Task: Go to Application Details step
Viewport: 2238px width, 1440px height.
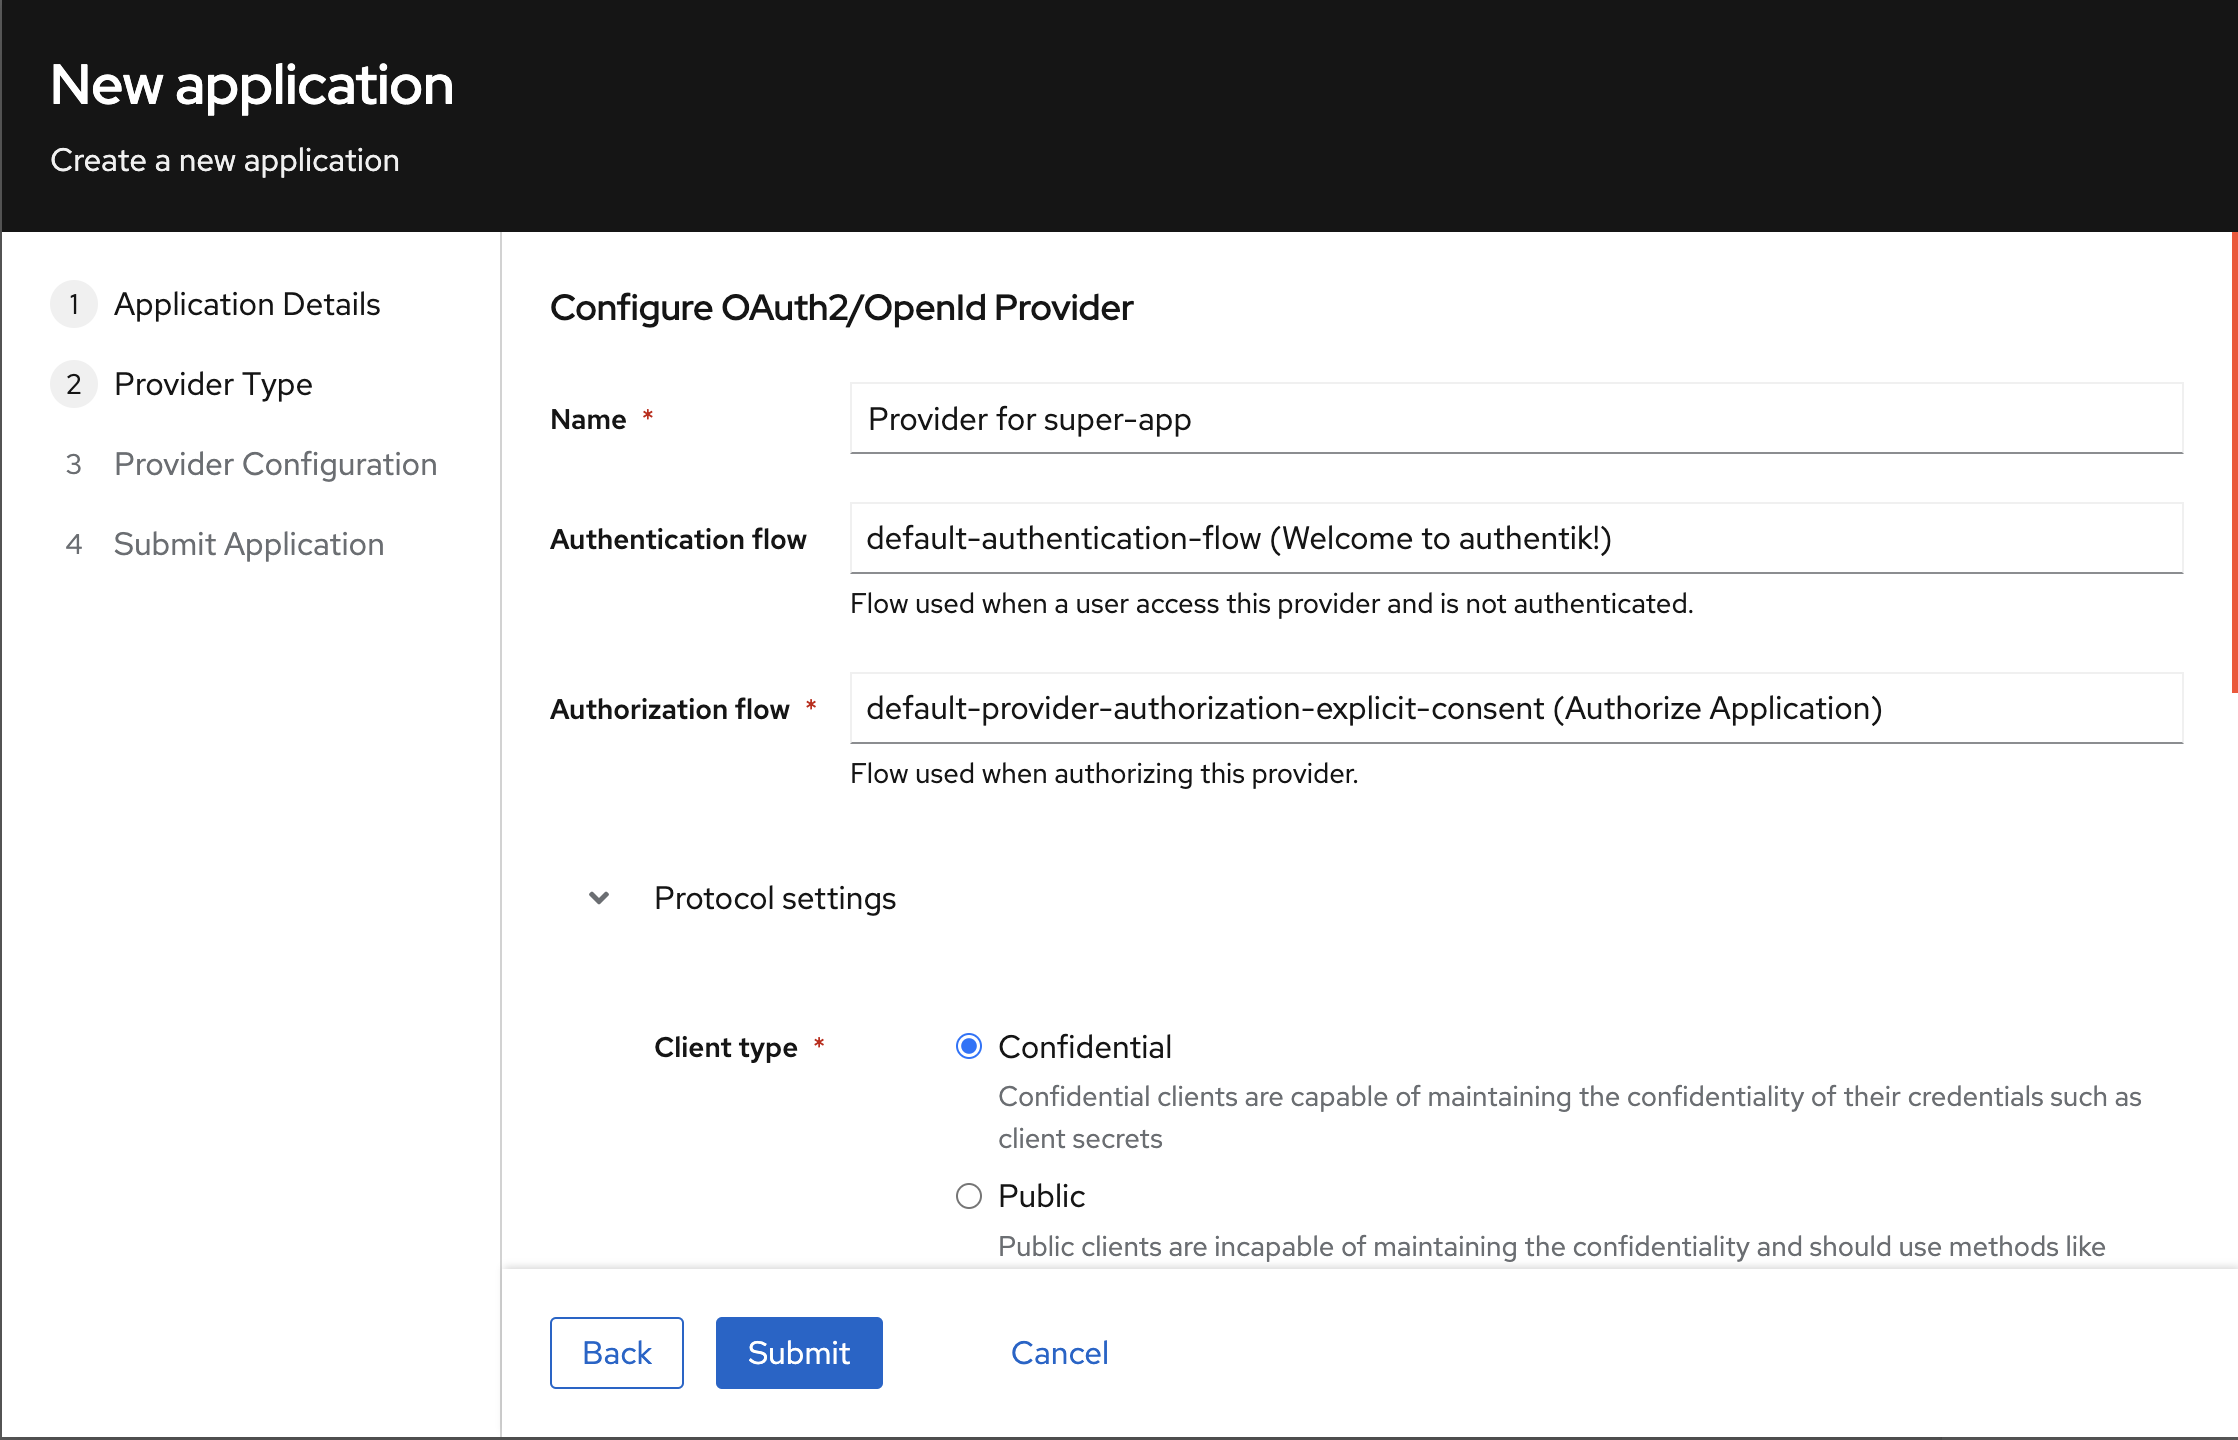Action: pyautogui.click(x=247, y=304)
